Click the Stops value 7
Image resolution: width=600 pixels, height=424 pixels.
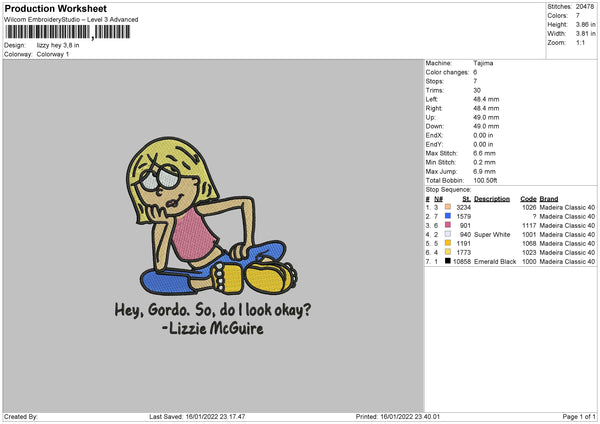(475, 81)
